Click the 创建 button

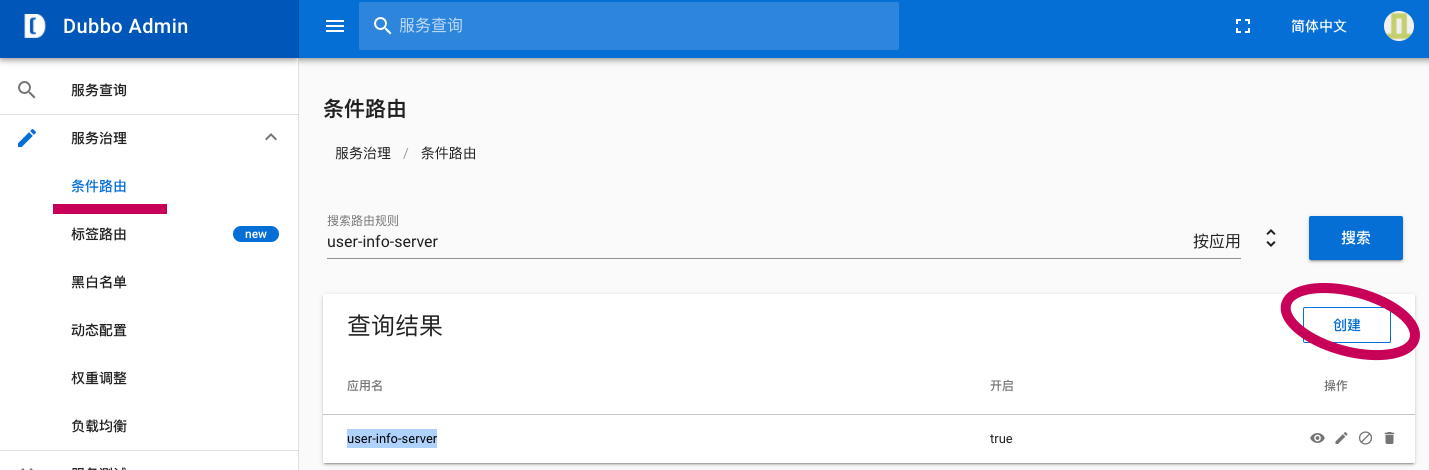pos(1346,325)
